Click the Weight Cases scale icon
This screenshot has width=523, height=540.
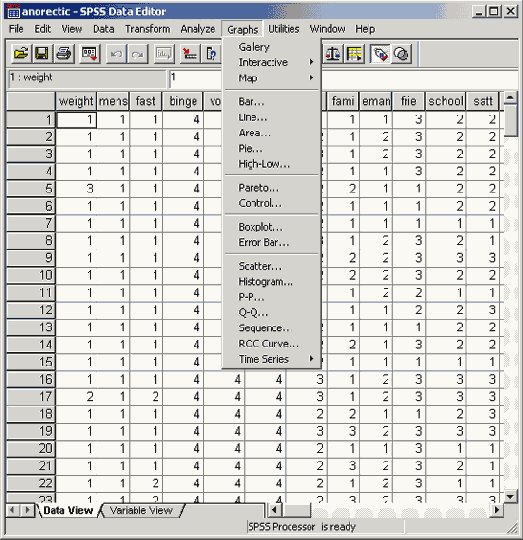(x=333, y=54)
